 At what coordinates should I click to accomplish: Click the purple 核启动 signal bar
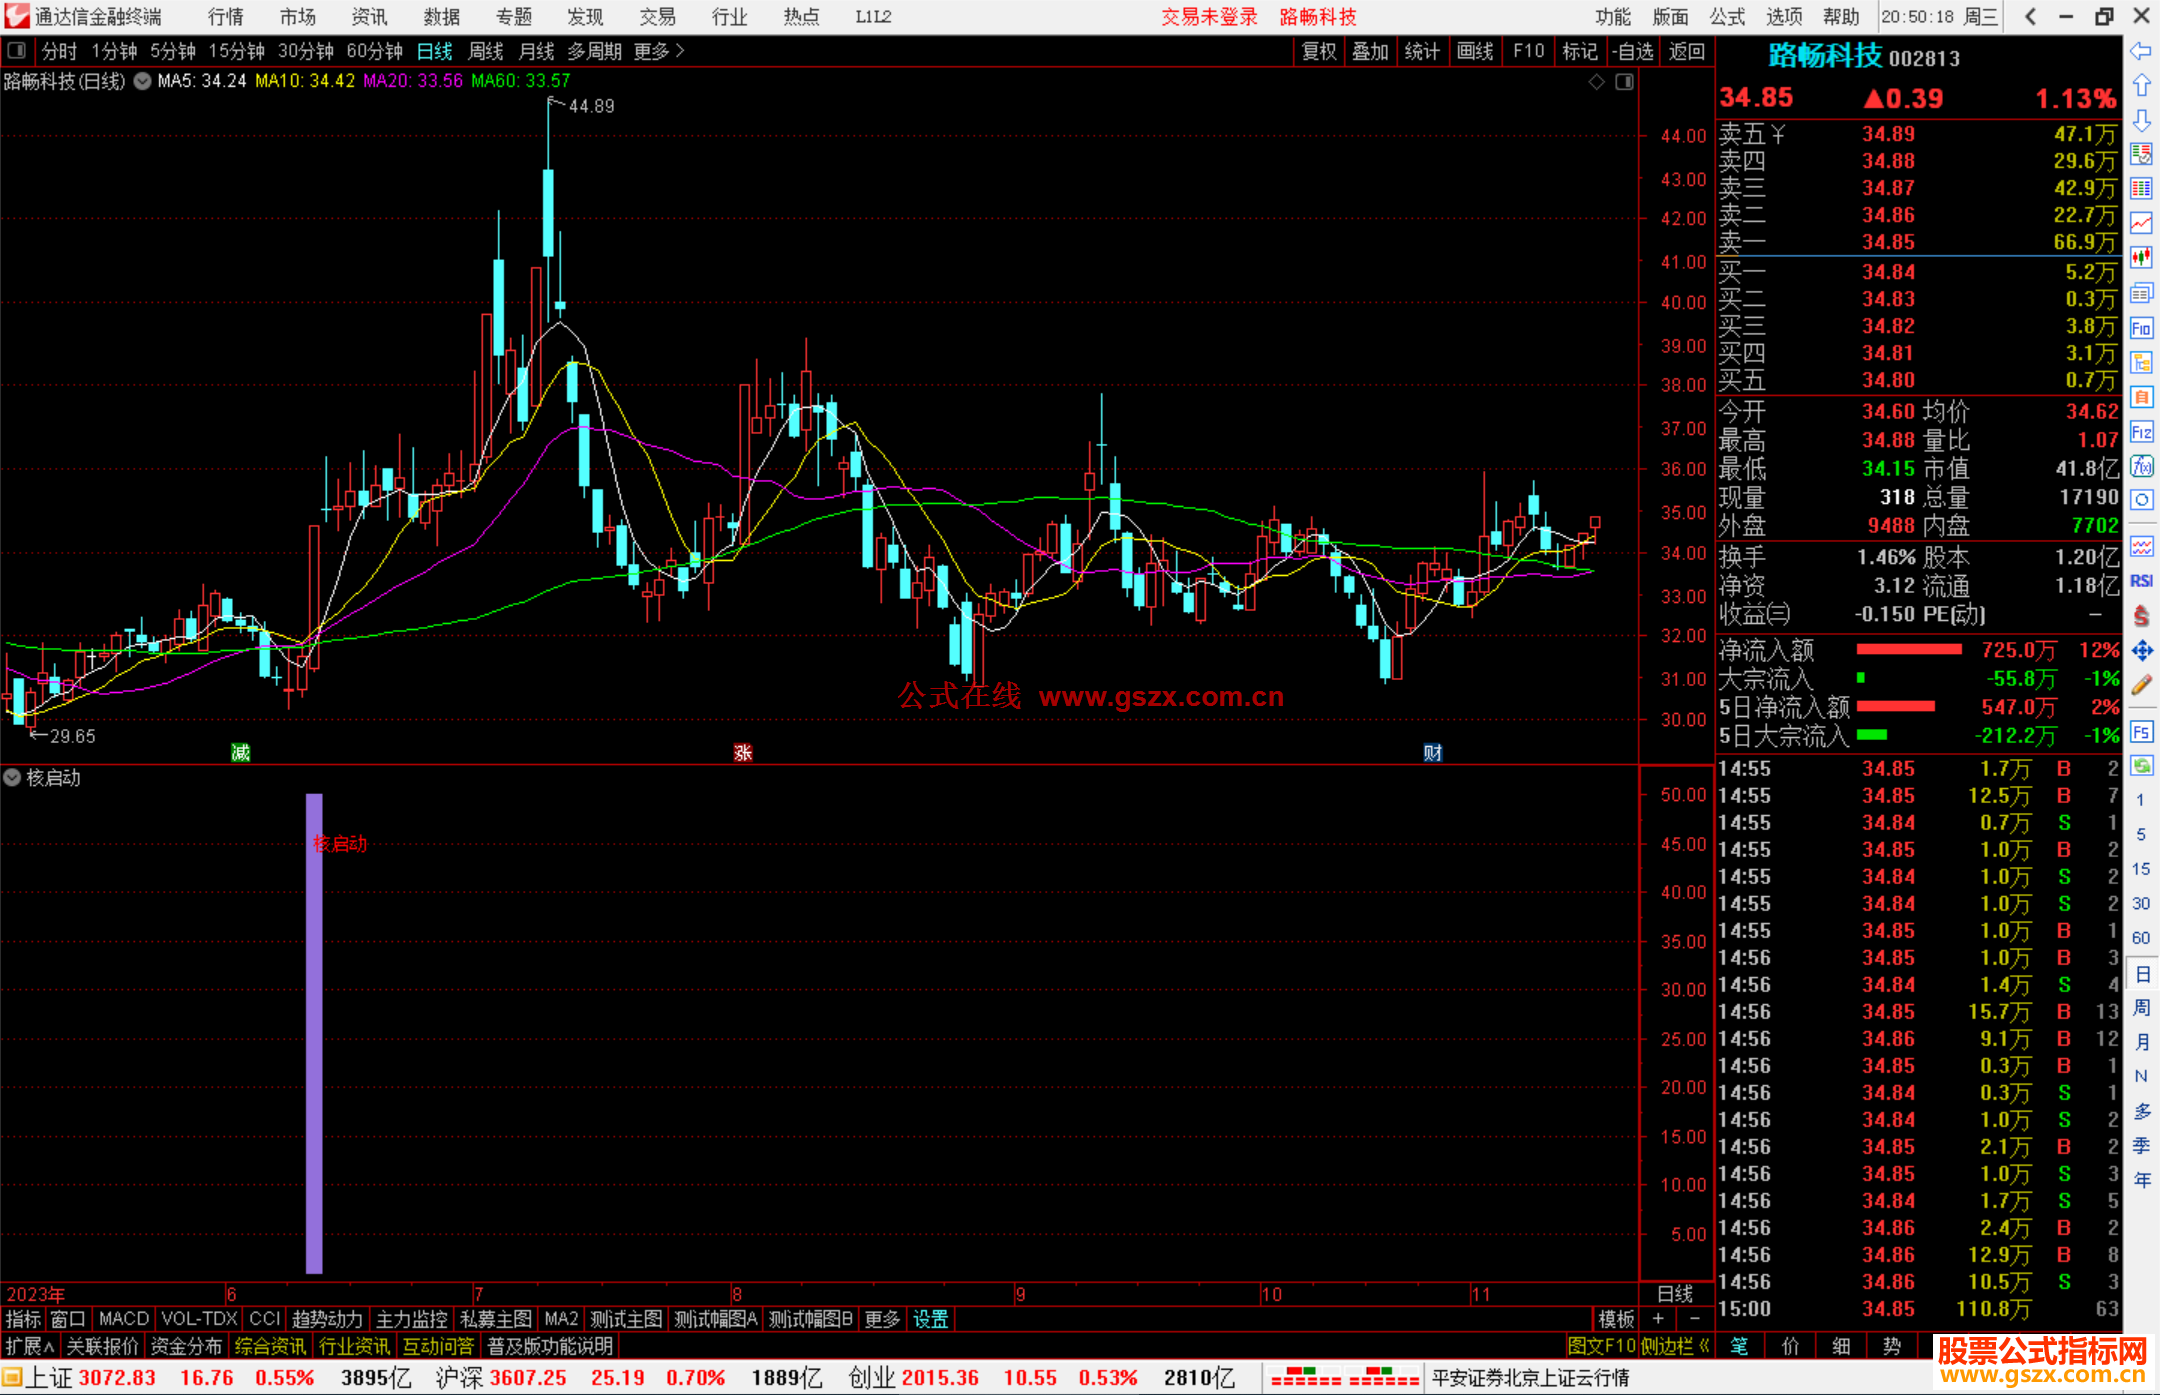[x=314, y=1032]
